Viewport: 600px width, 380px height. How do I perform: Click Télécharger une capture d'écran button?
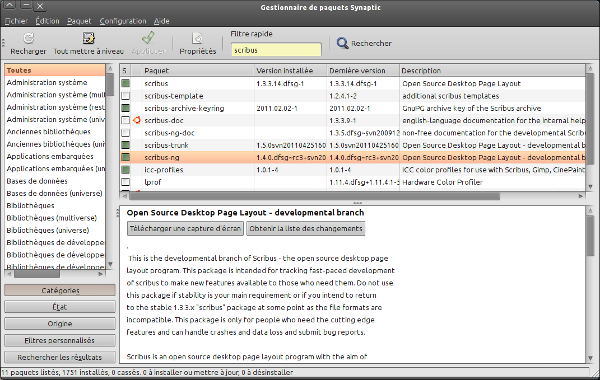(185, 228)
